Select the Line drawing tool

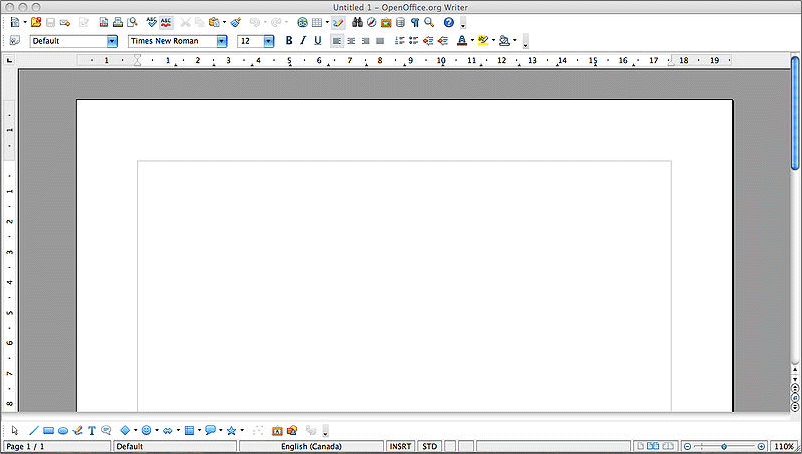point(33,431)
